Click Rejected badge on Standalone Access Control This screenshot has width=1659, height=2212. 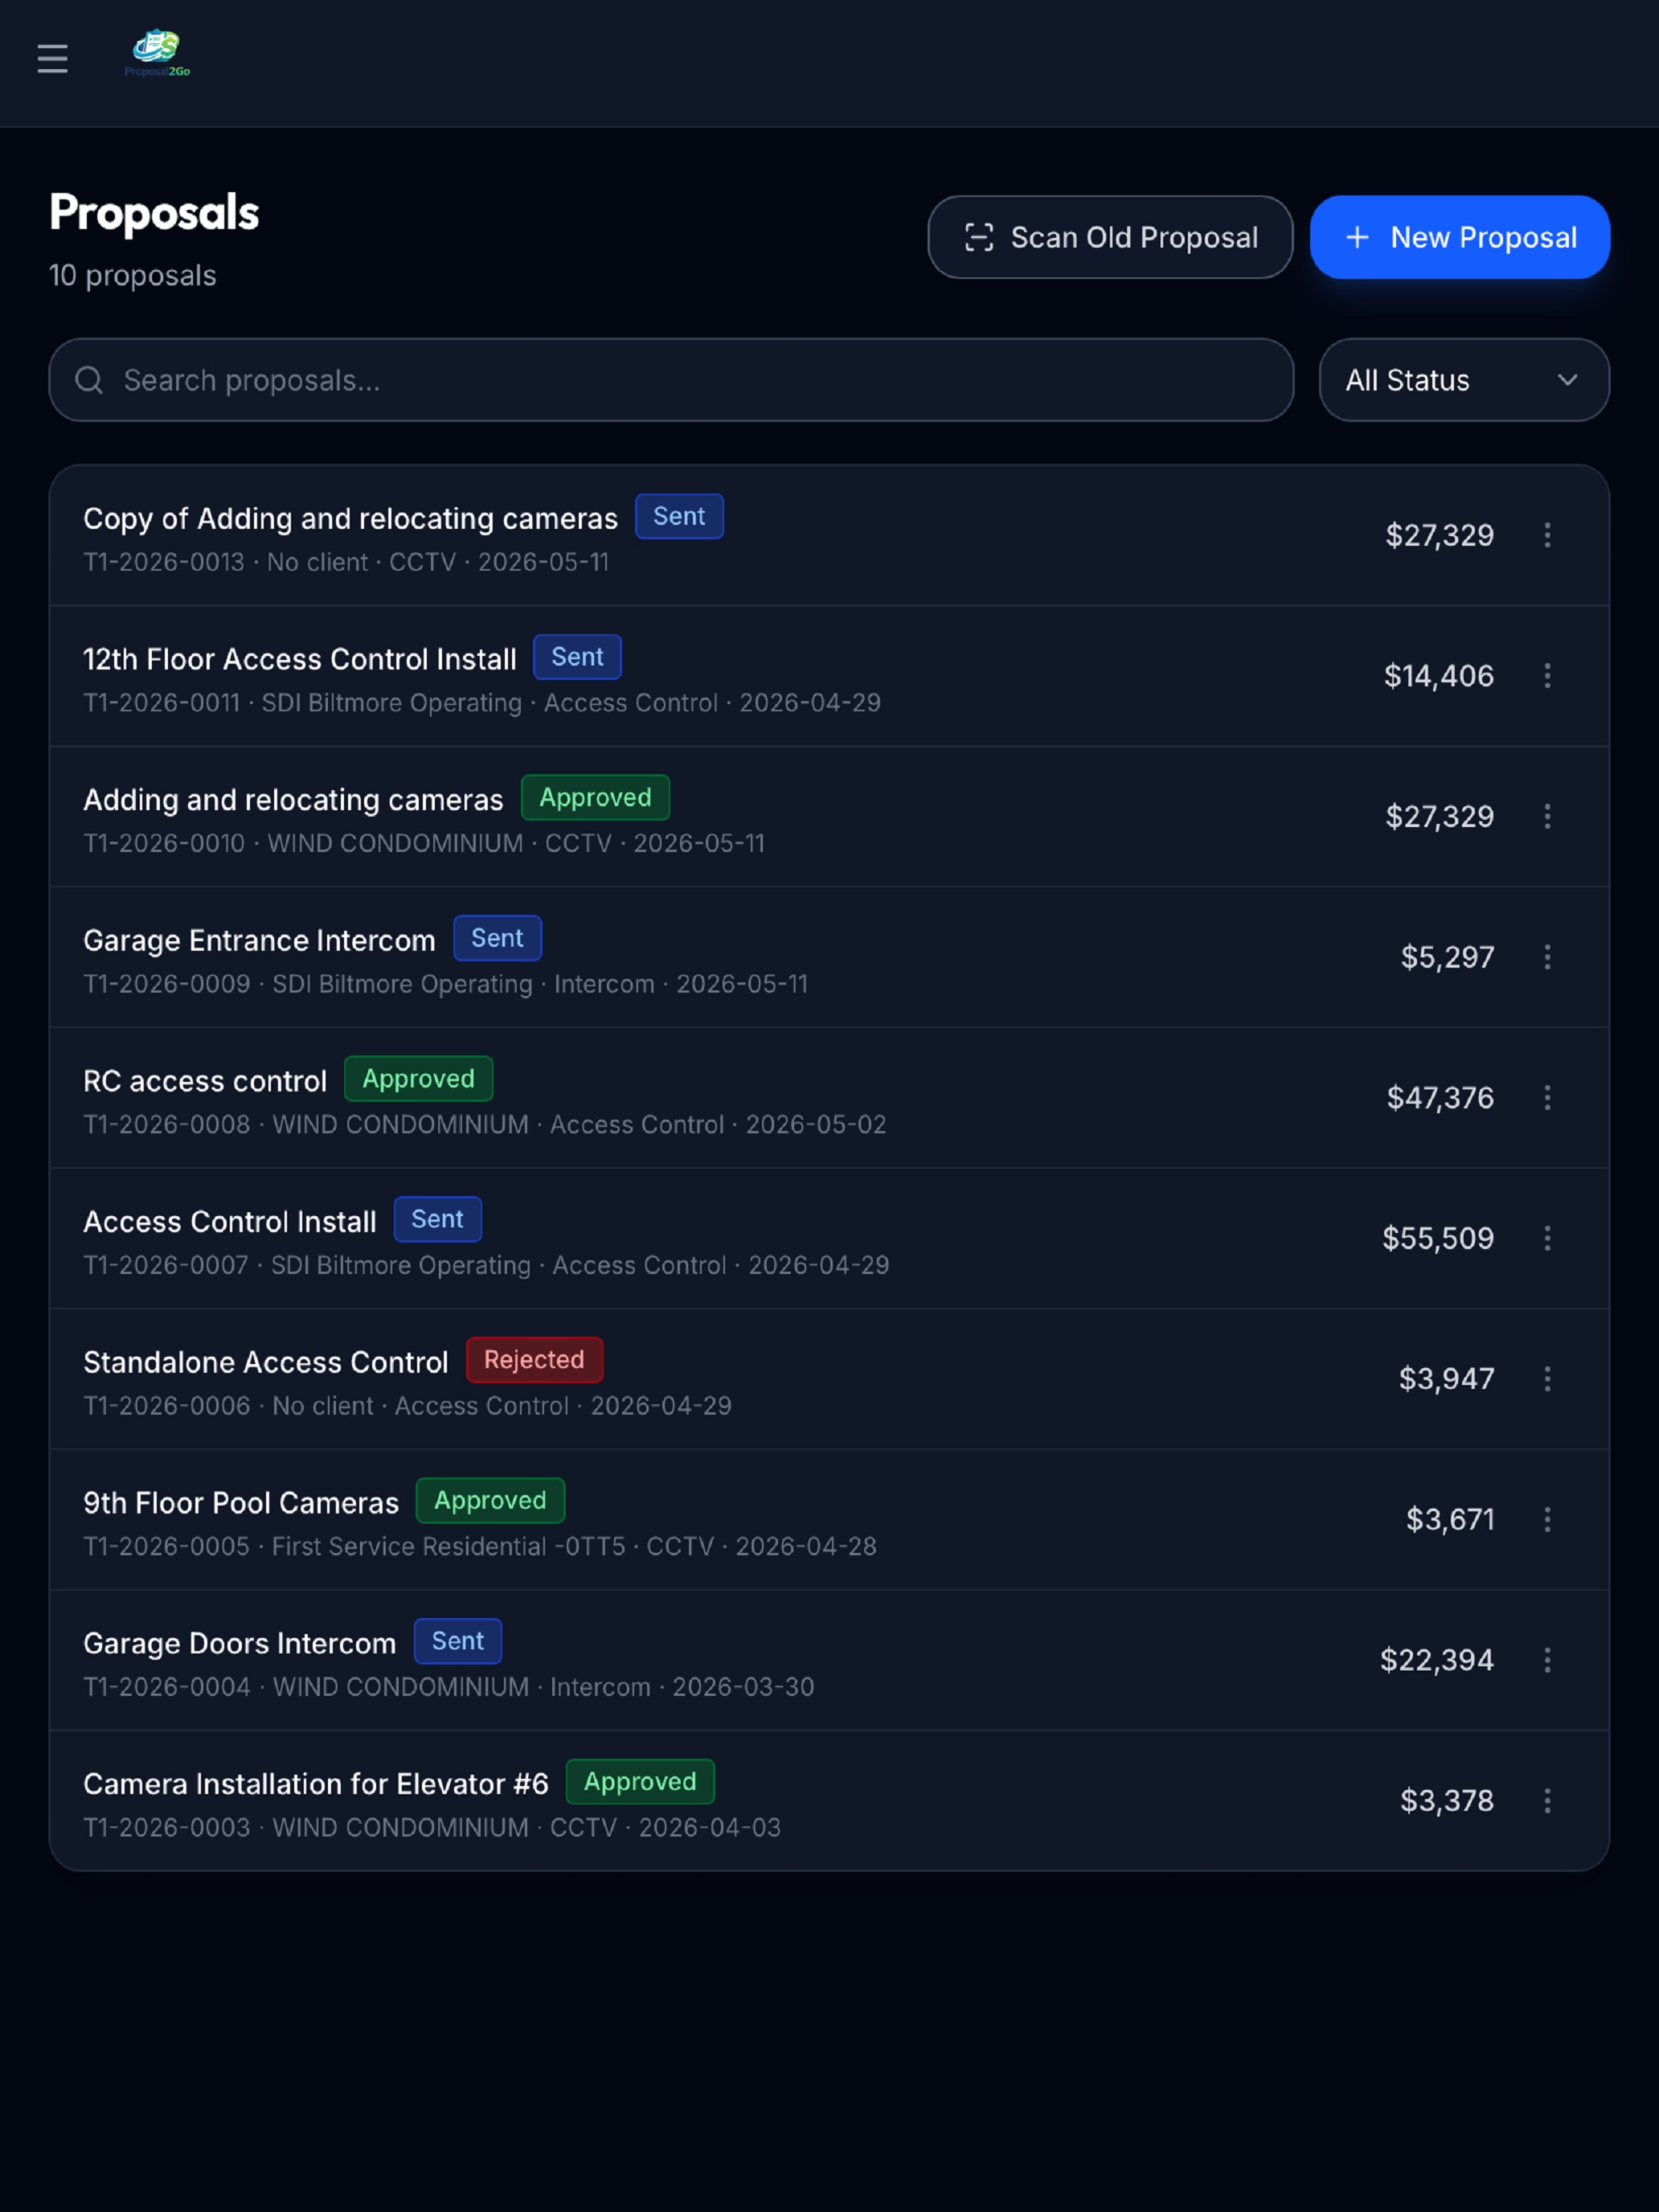534,1360
